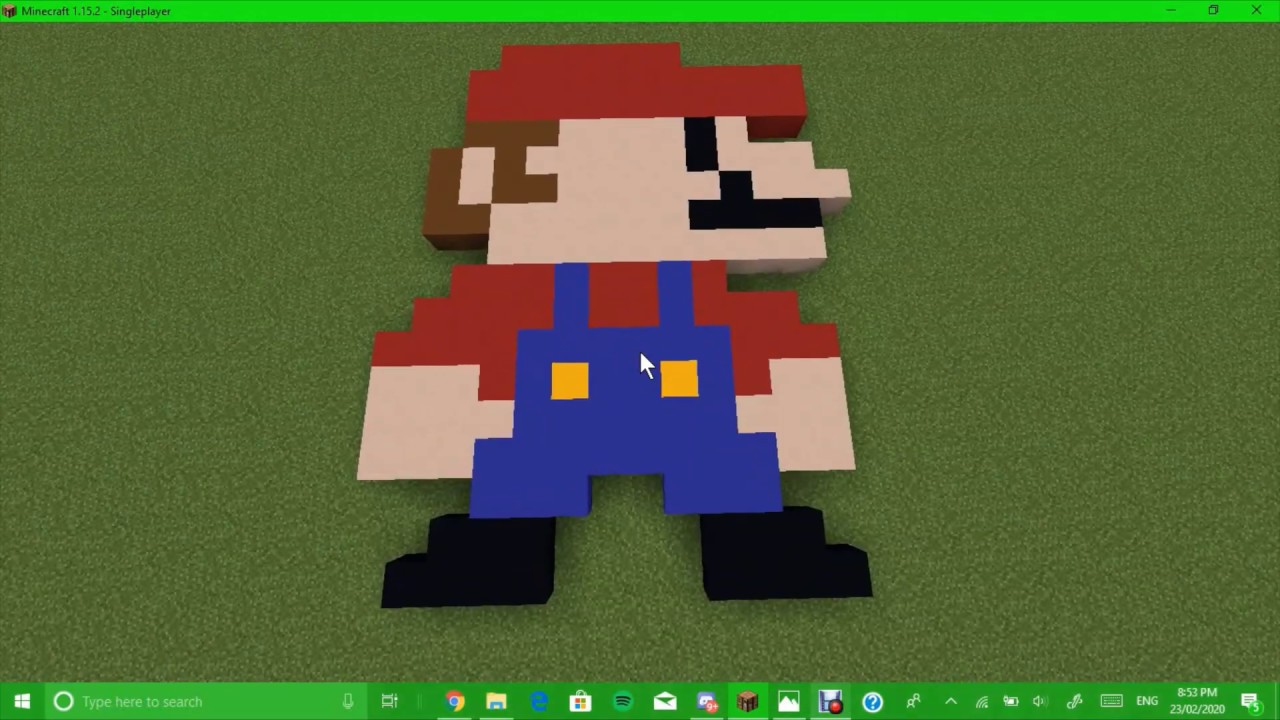This screenshot has height=720, width=1280.
Task: Click the 'Minecraft 1.15.2 - Singleplayer' title text
Action: [x=96, y=11]
